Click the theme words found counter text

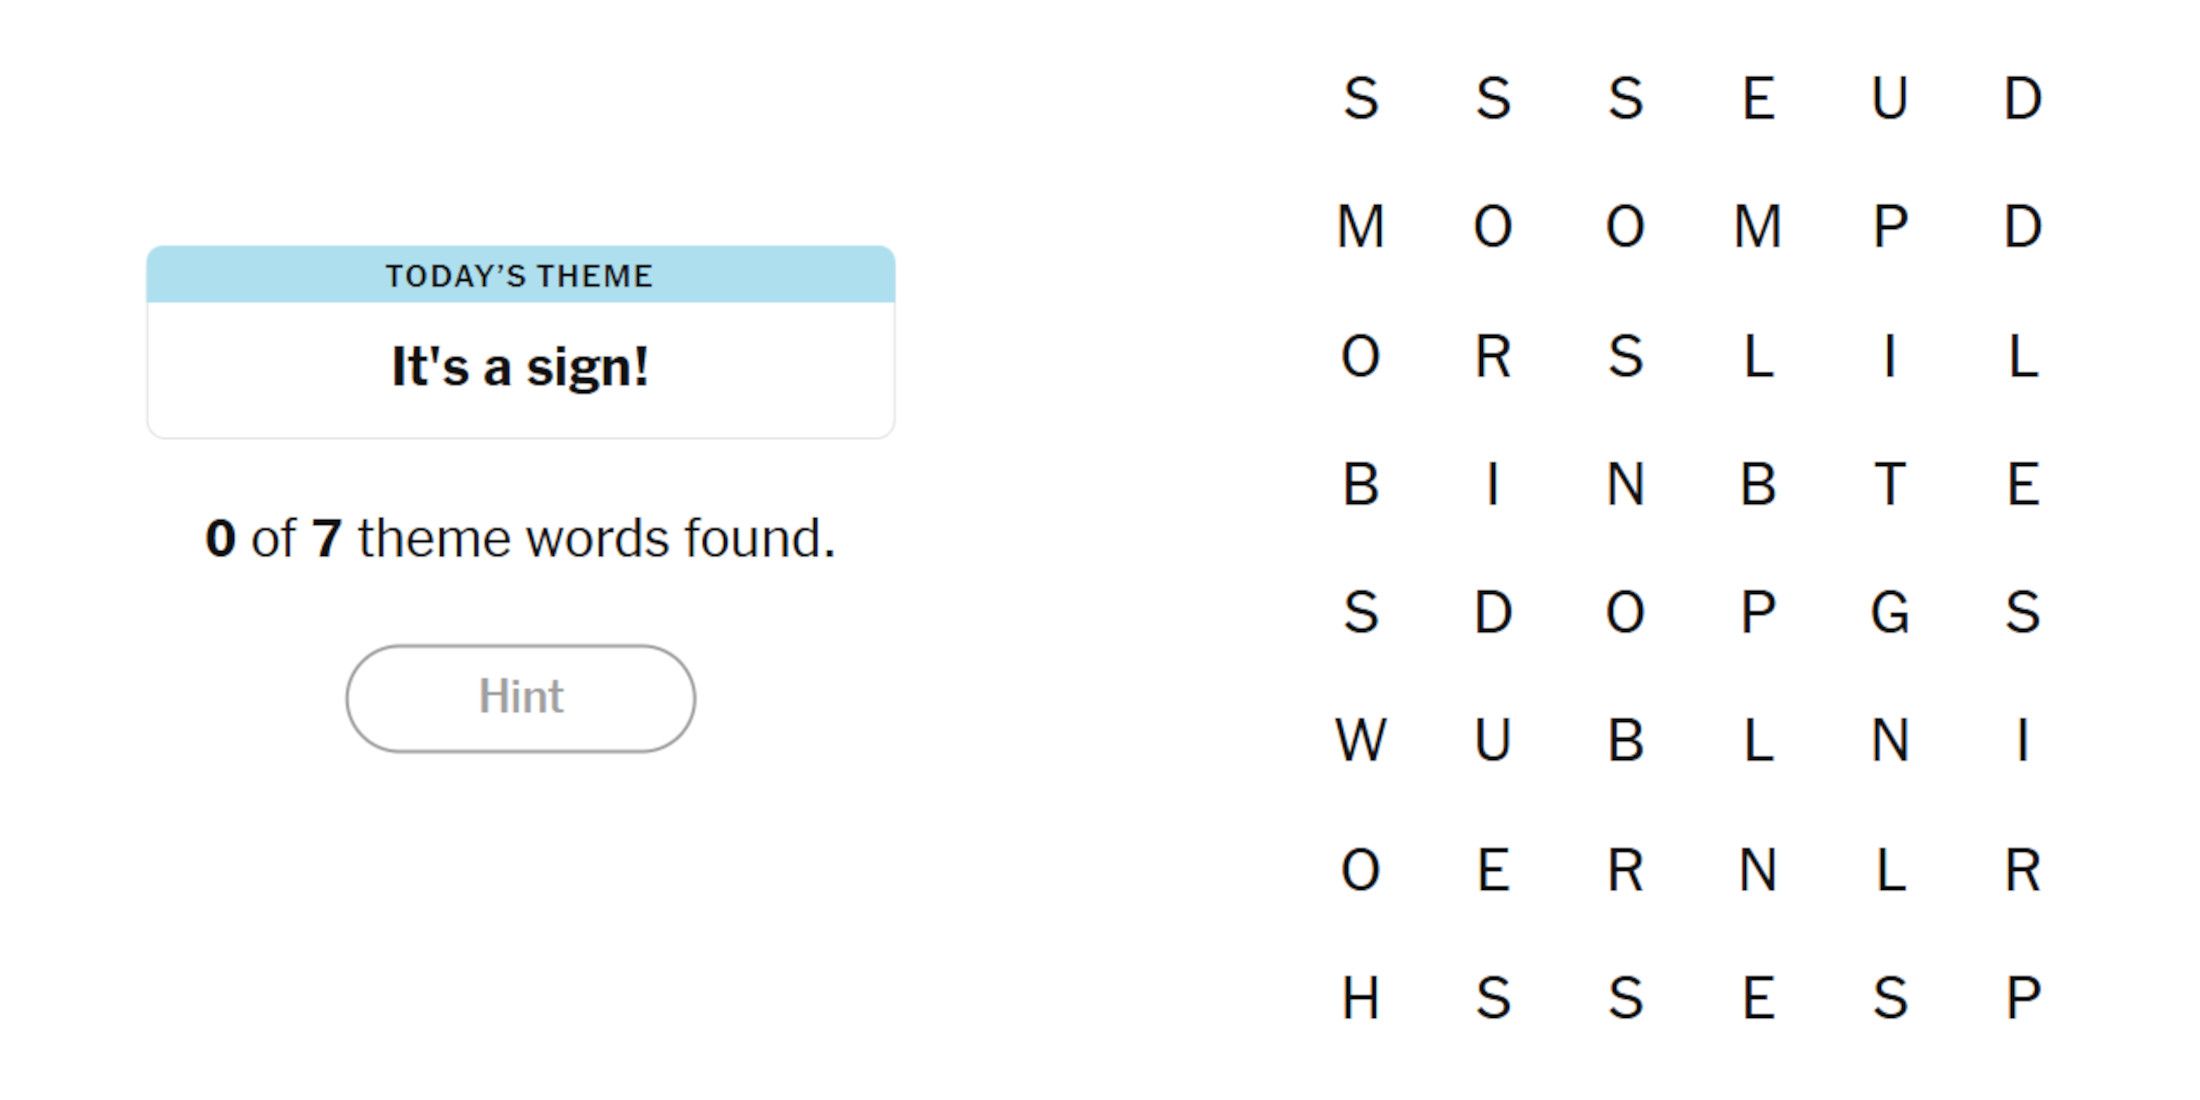(x=520, y=539)
